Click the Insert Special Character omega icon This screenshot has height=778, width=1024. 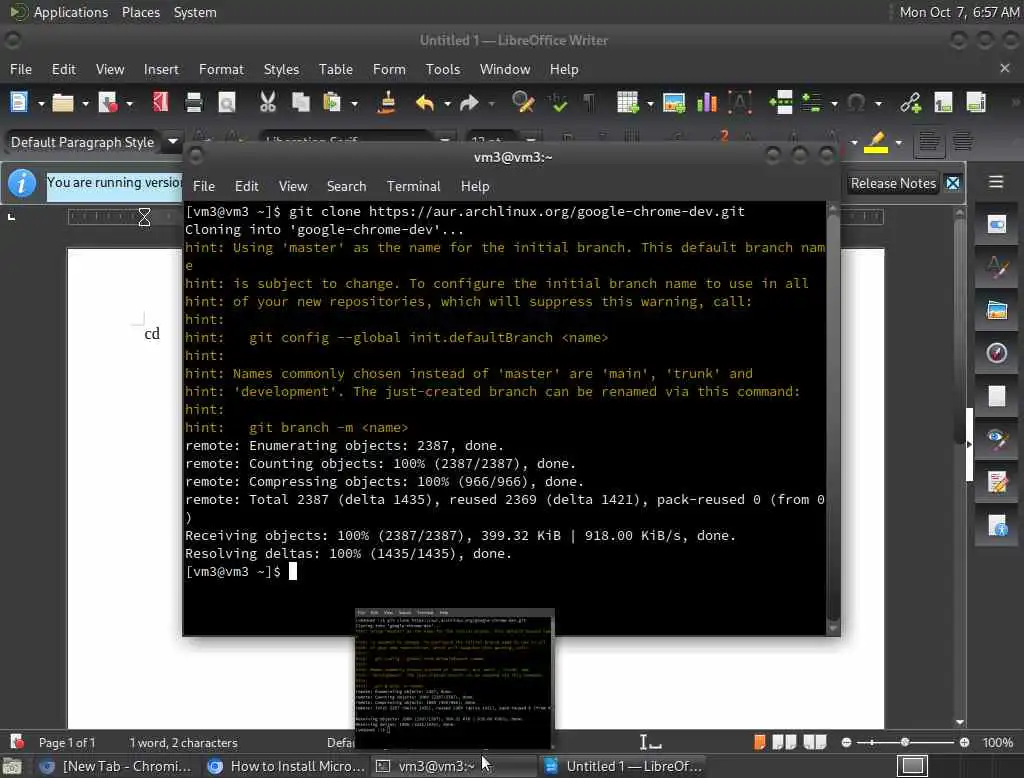(856, 103)
